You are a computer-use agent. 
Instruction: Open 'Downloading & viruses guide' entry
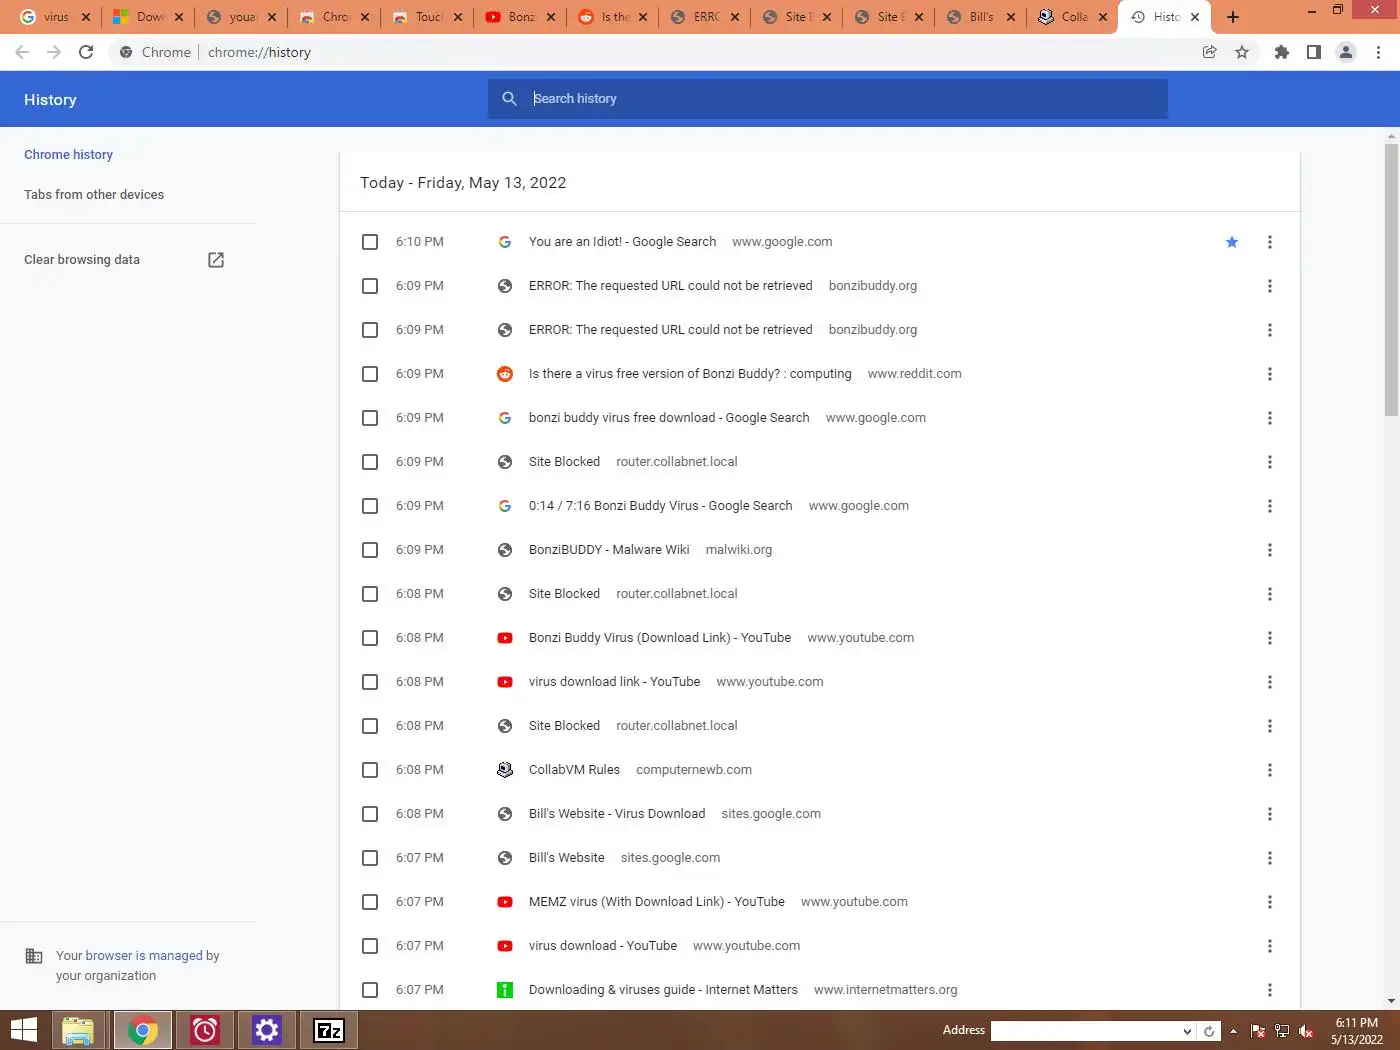[x=663, y=990]
